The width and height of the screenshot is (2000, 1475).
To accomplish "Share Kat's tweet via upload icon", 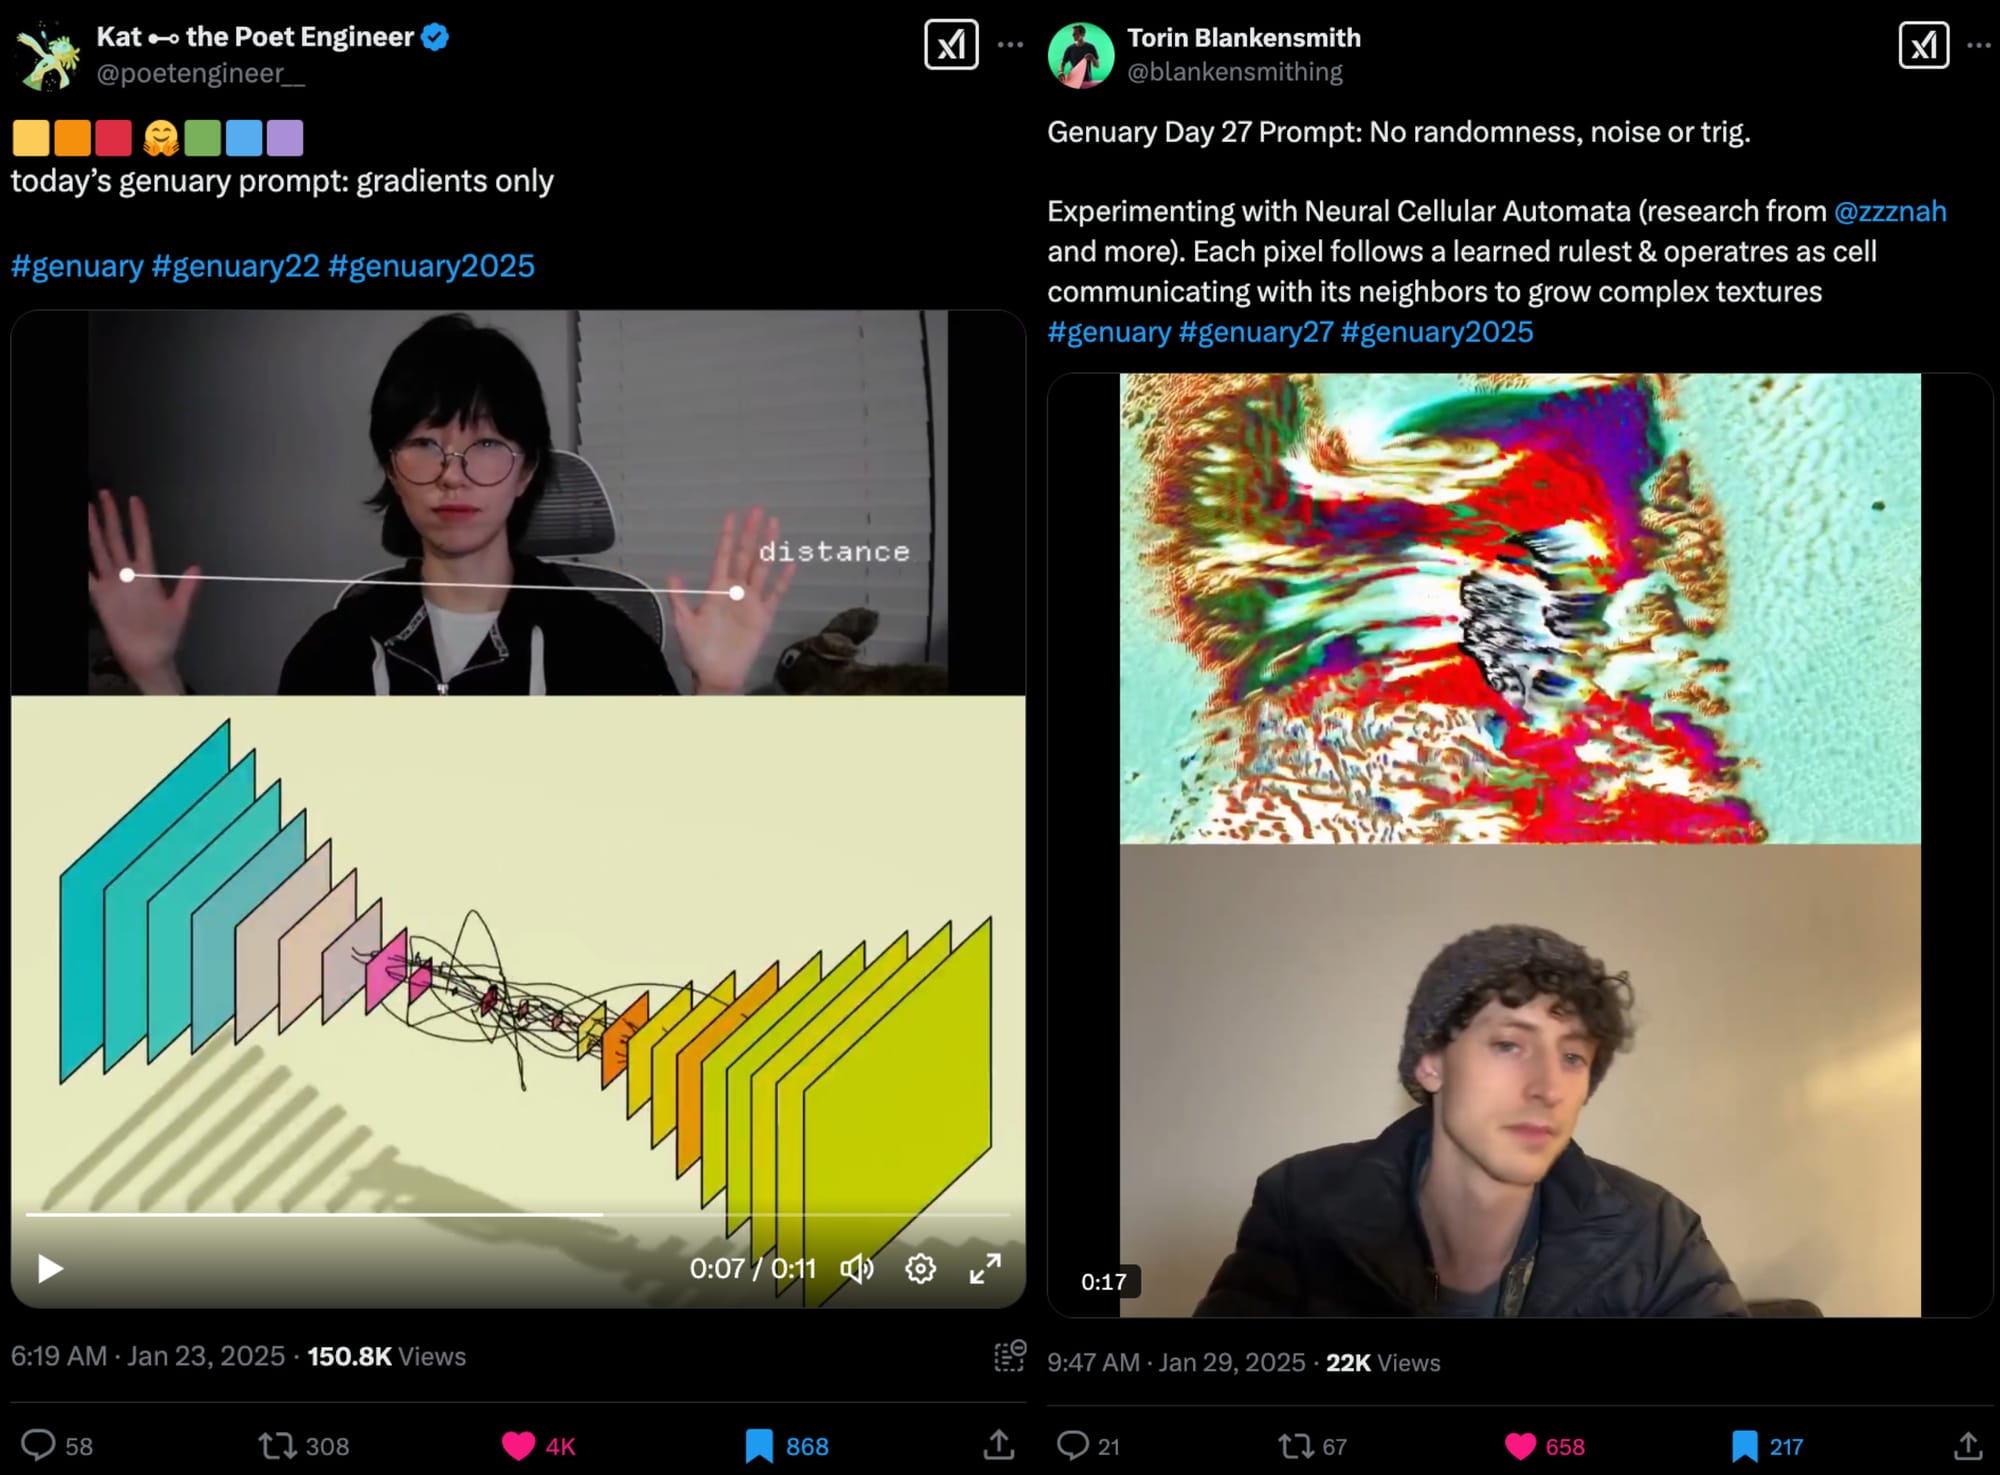I will click(998, 1445).
